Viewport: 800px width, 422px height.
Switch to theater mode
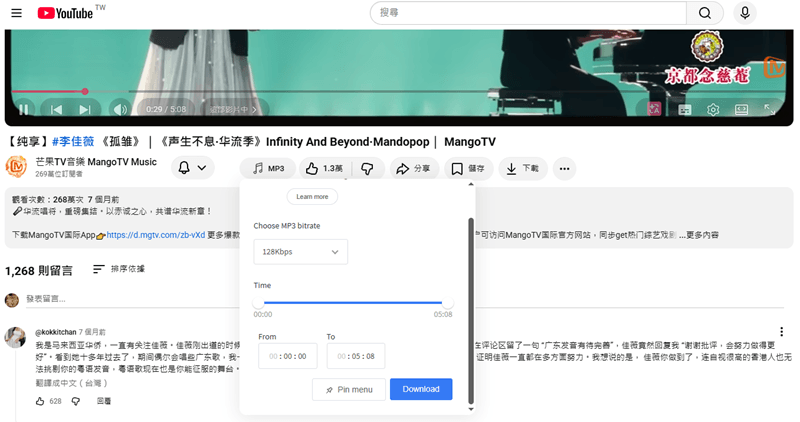coord(741,110)
